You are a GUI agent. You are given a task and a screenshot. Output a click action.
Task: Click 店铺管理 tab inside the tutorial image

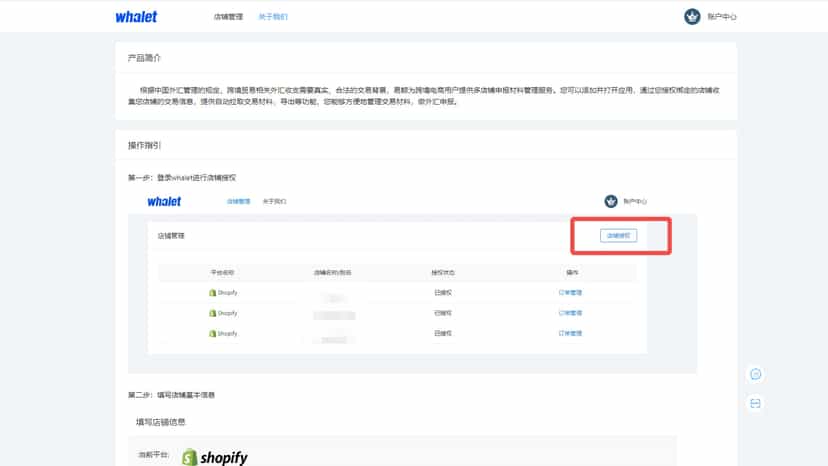pos(239,201)
